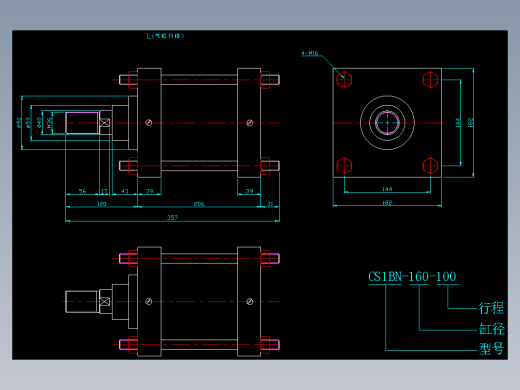Select the 357 overall length dimension
Screen dimensions: 520x390
click(x=172, y=218)
